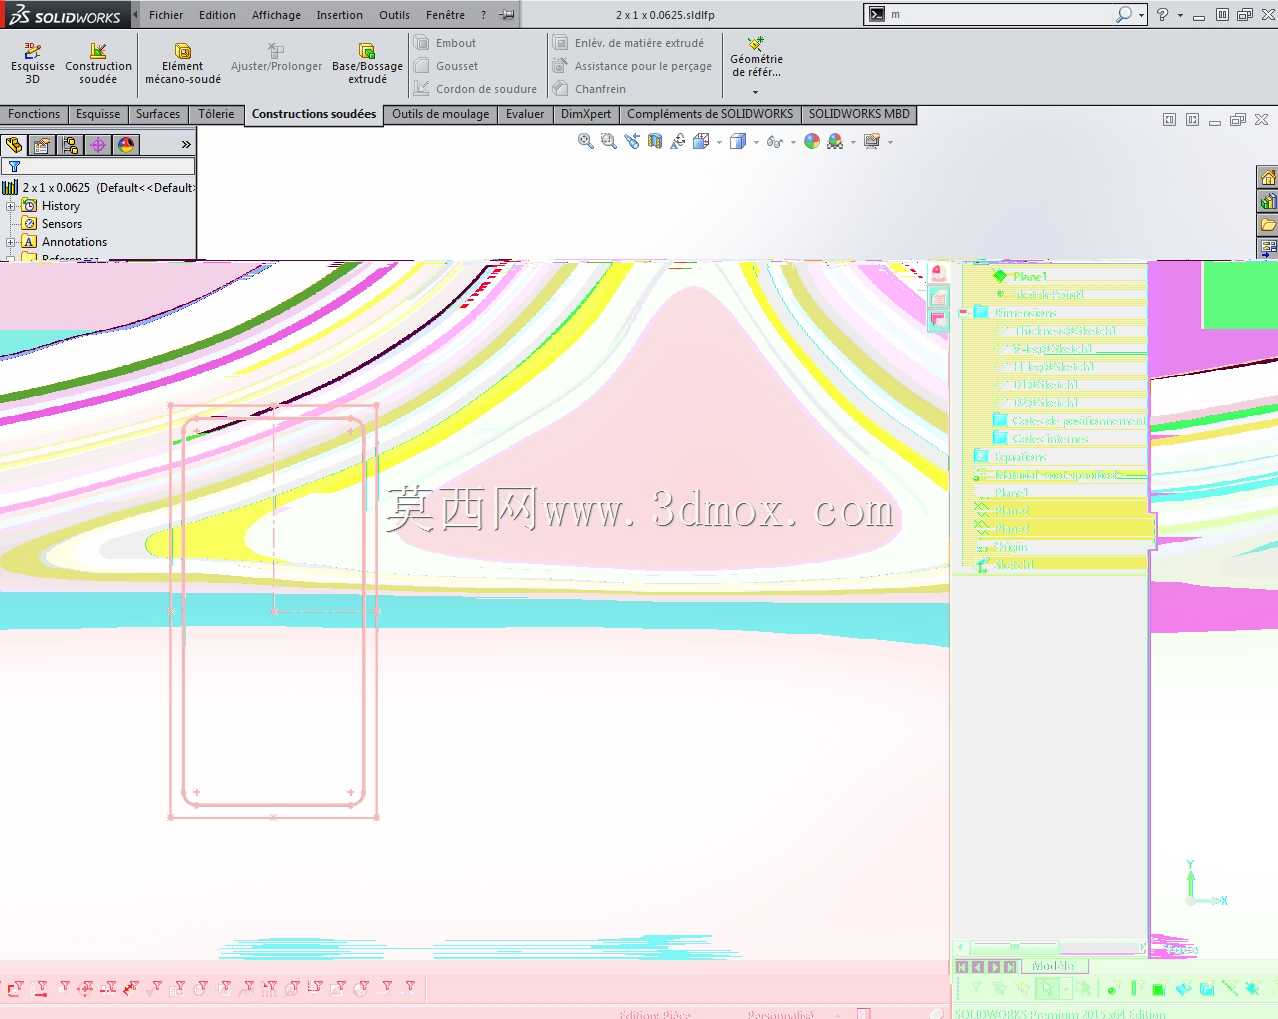Zoom to fit the model view
This screenshot has width=1278, height=1019.
pos(586,142)
